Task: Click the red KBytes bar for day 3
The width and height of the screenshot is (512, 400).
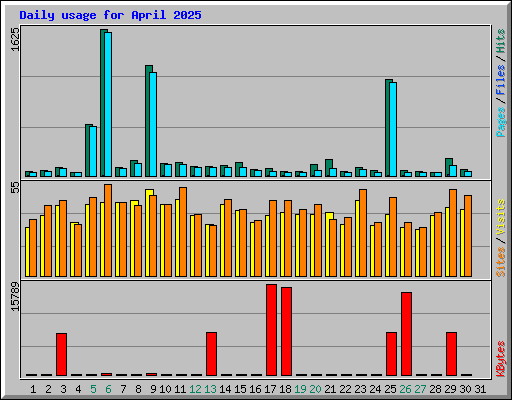Action: (x=61, y=355)
